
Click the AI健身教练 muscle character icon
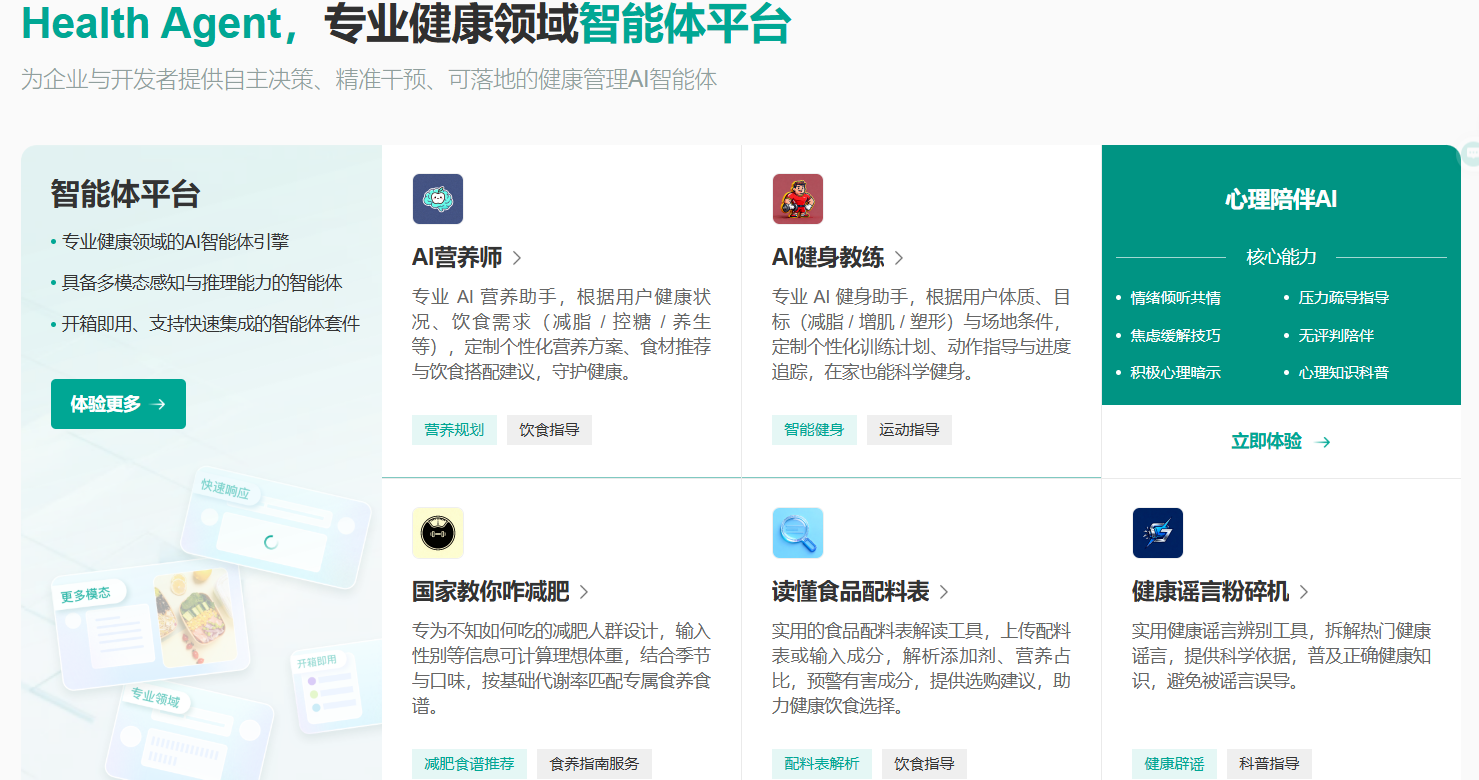tap(797, 199)
